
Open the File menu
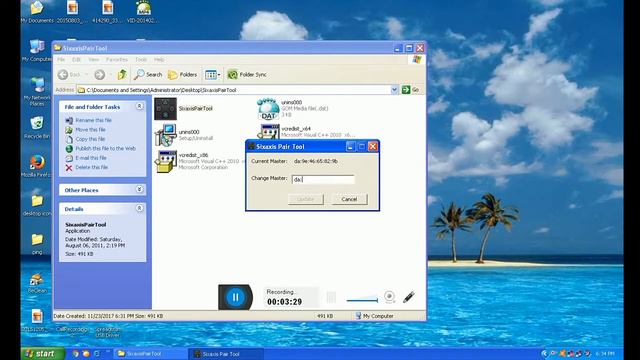[61, 60]
